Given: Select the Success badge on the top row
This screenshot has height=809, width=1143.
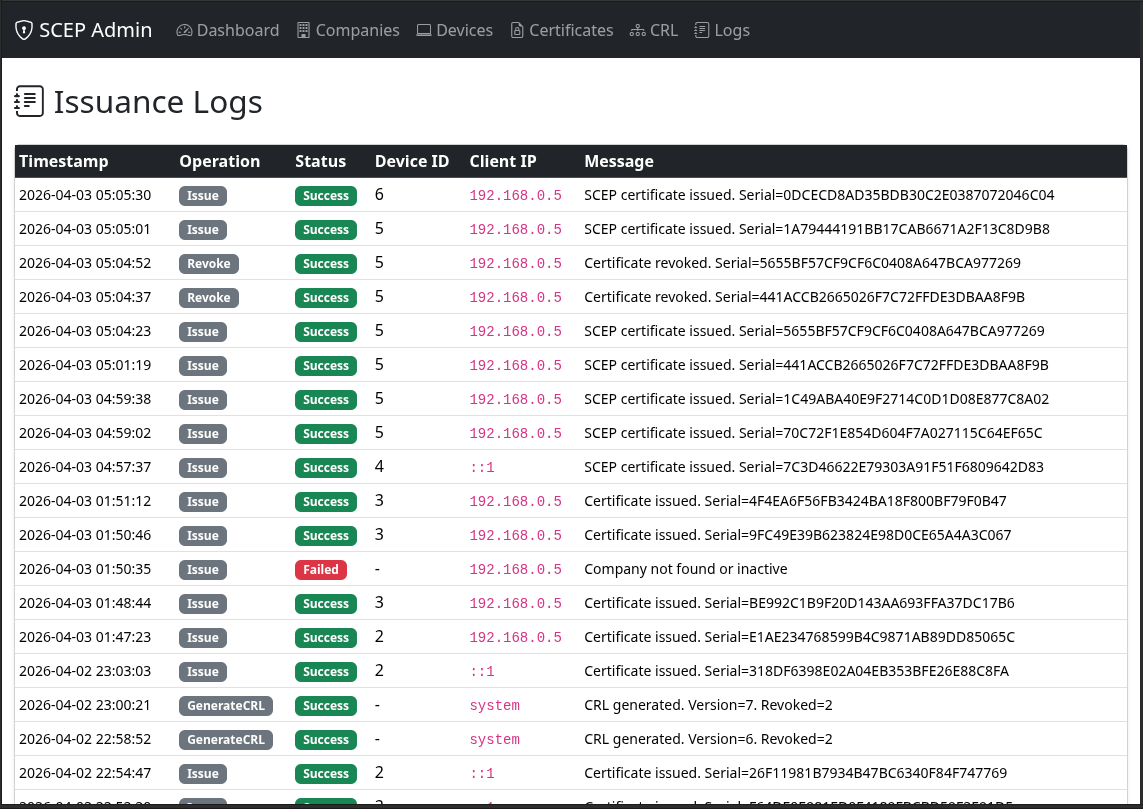Looking at the screenshot, I should pyautogui.click(x=325, y=195).
